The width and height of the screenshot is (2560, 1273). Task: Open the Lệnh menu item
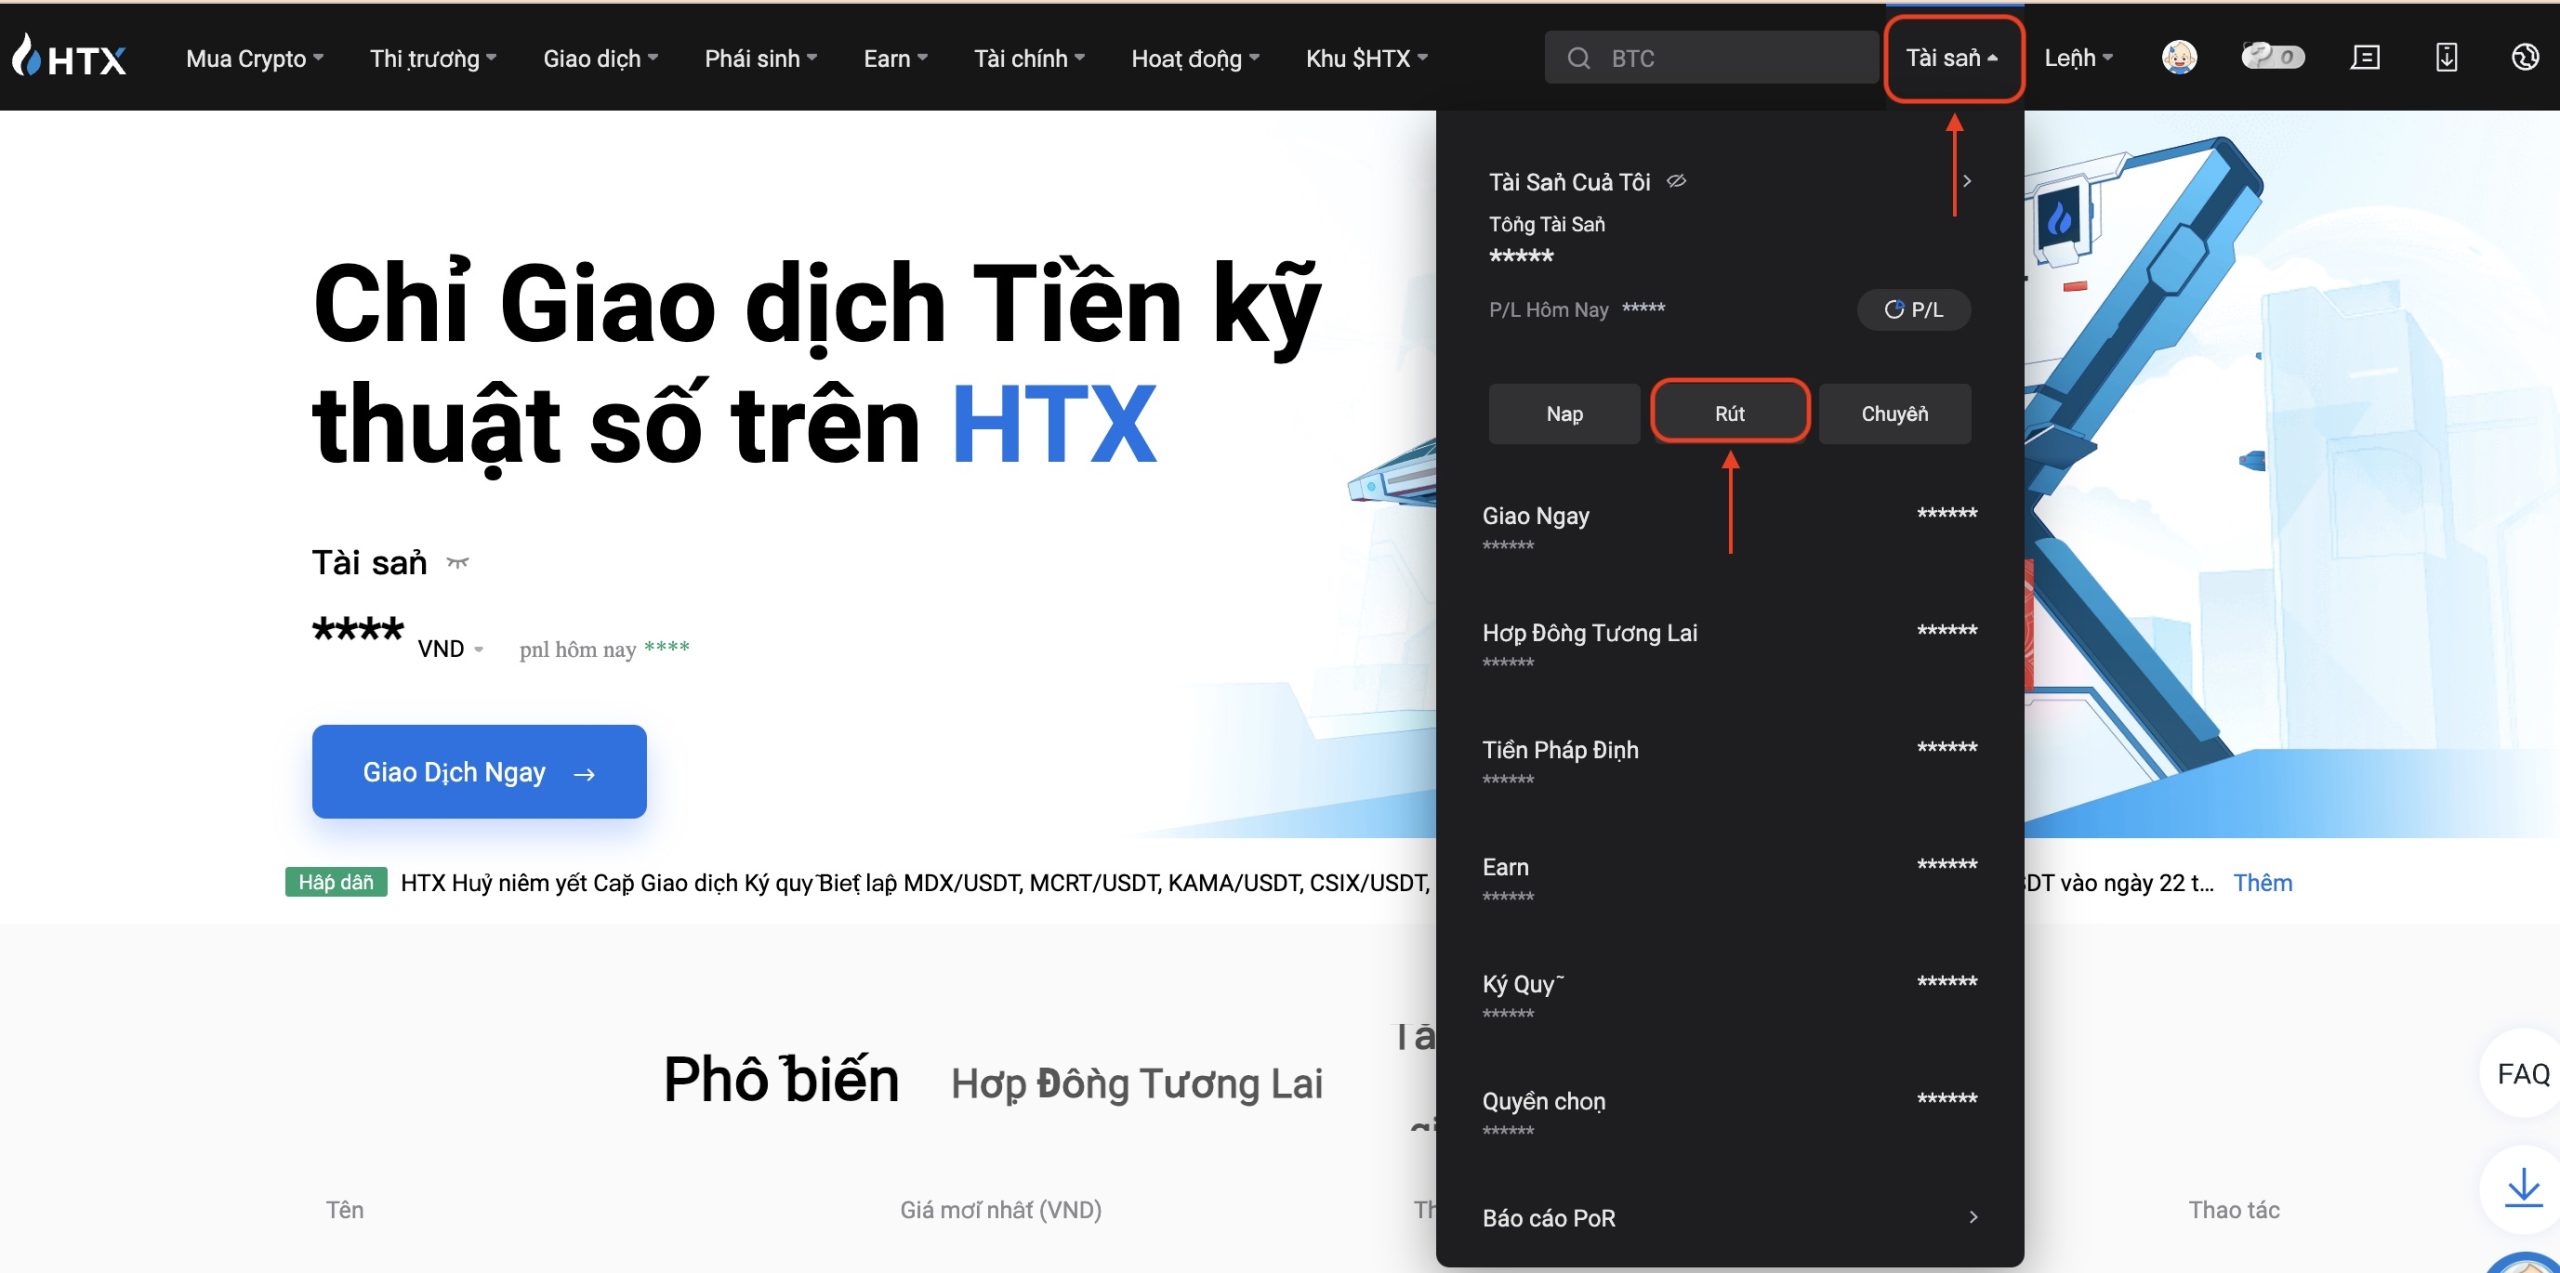pos(2078,57)
